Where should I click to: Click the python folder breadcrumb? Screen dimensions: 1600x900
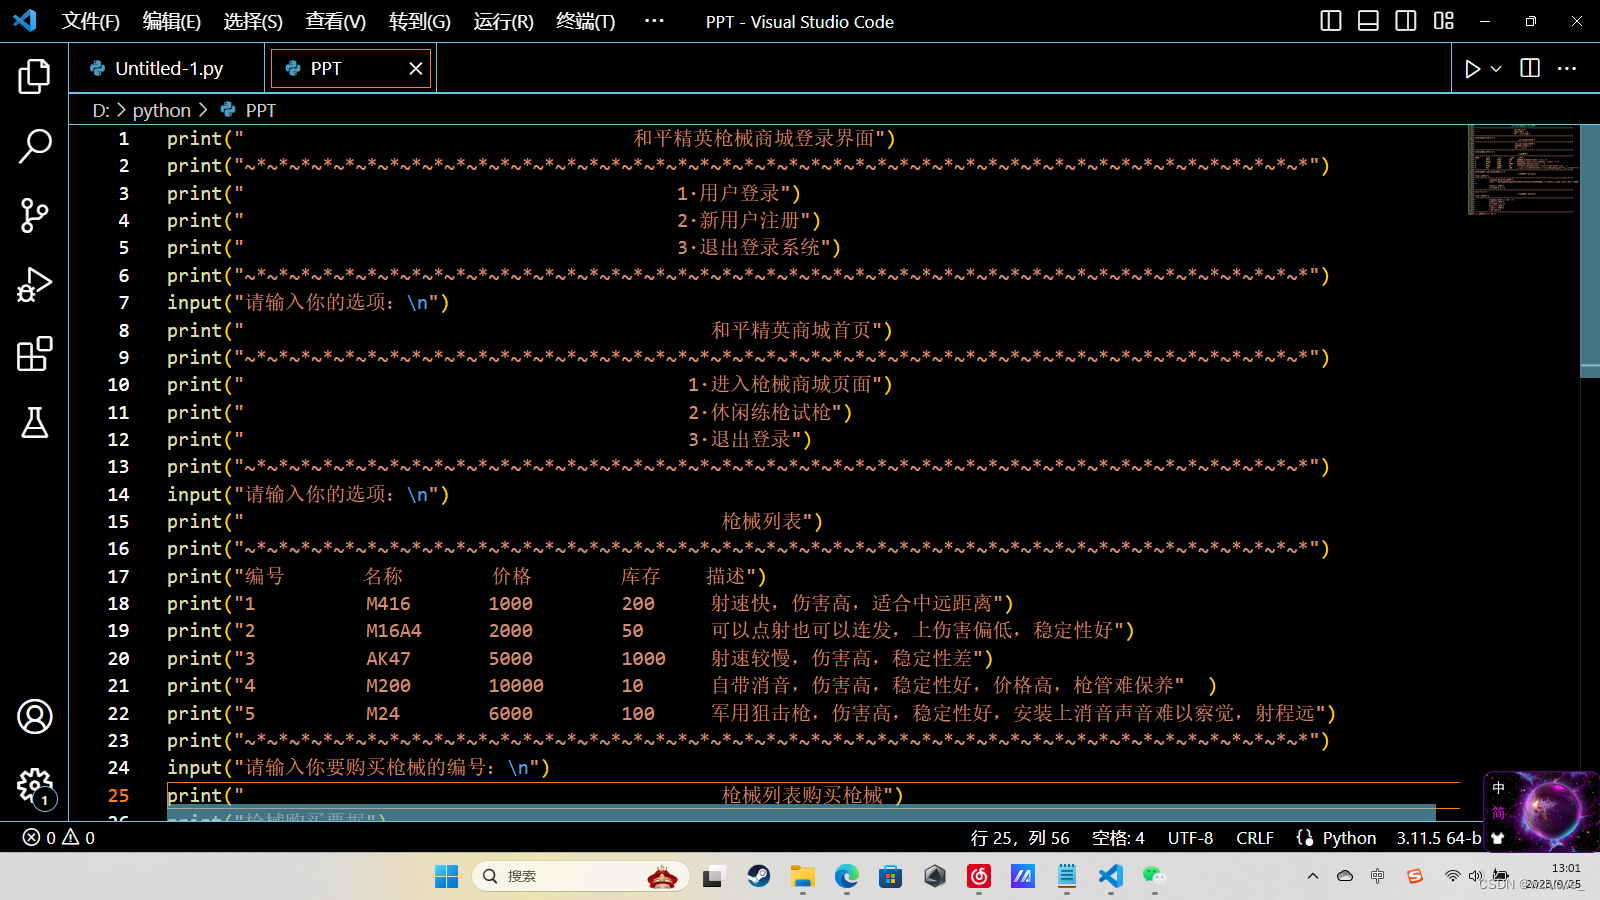click(162, 110)
